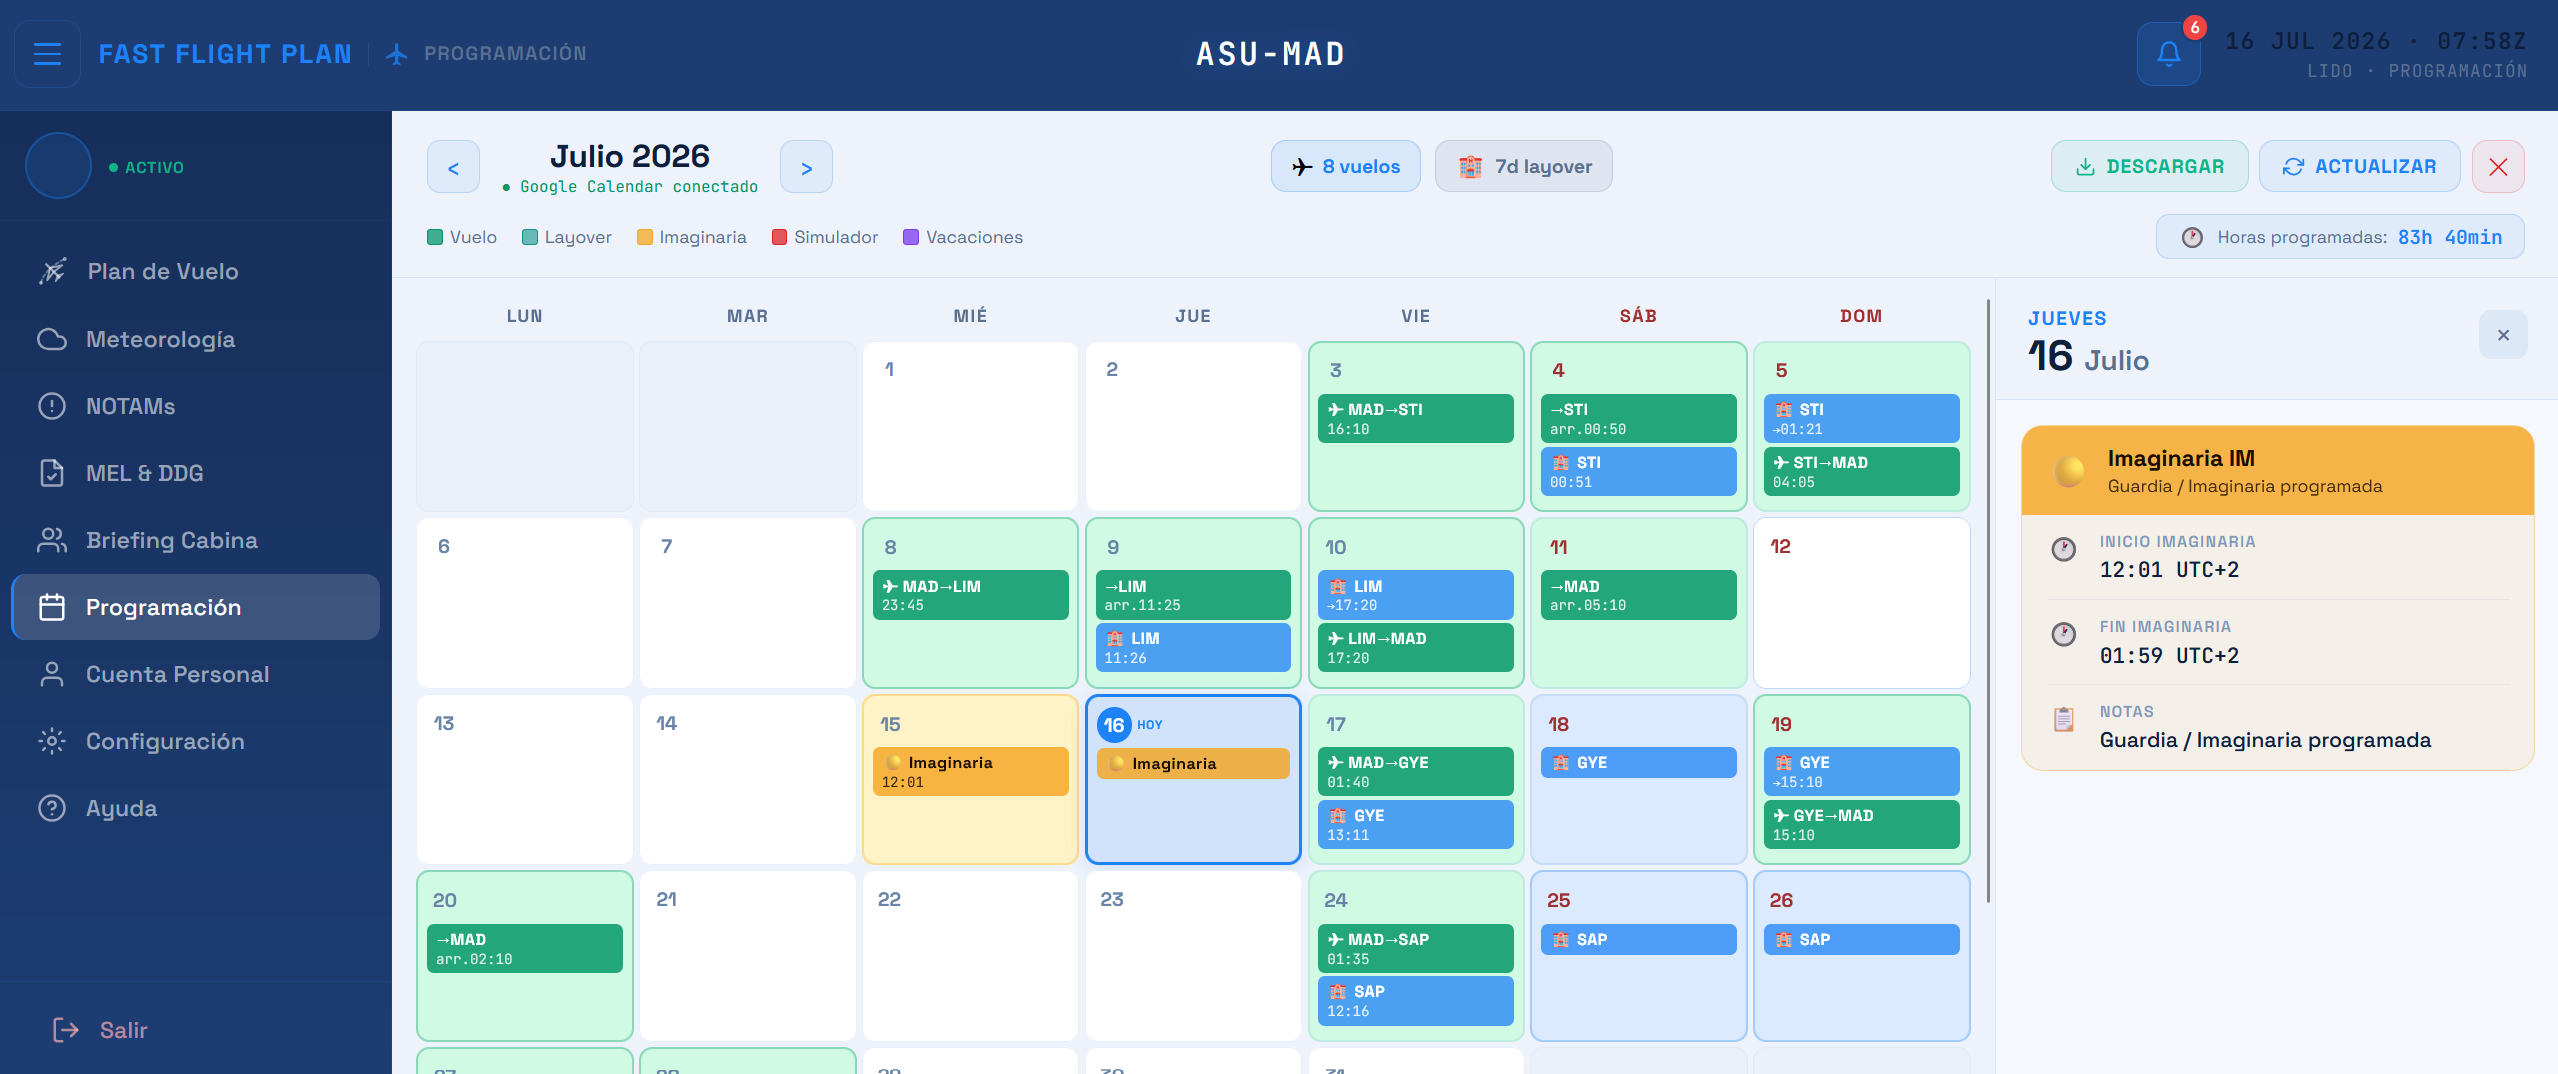Click the 8 vuelos filter chip
Image resolution: width=2558 pixels, height=1074 pixels.
pyautogui.click(x=1346, y=166)
